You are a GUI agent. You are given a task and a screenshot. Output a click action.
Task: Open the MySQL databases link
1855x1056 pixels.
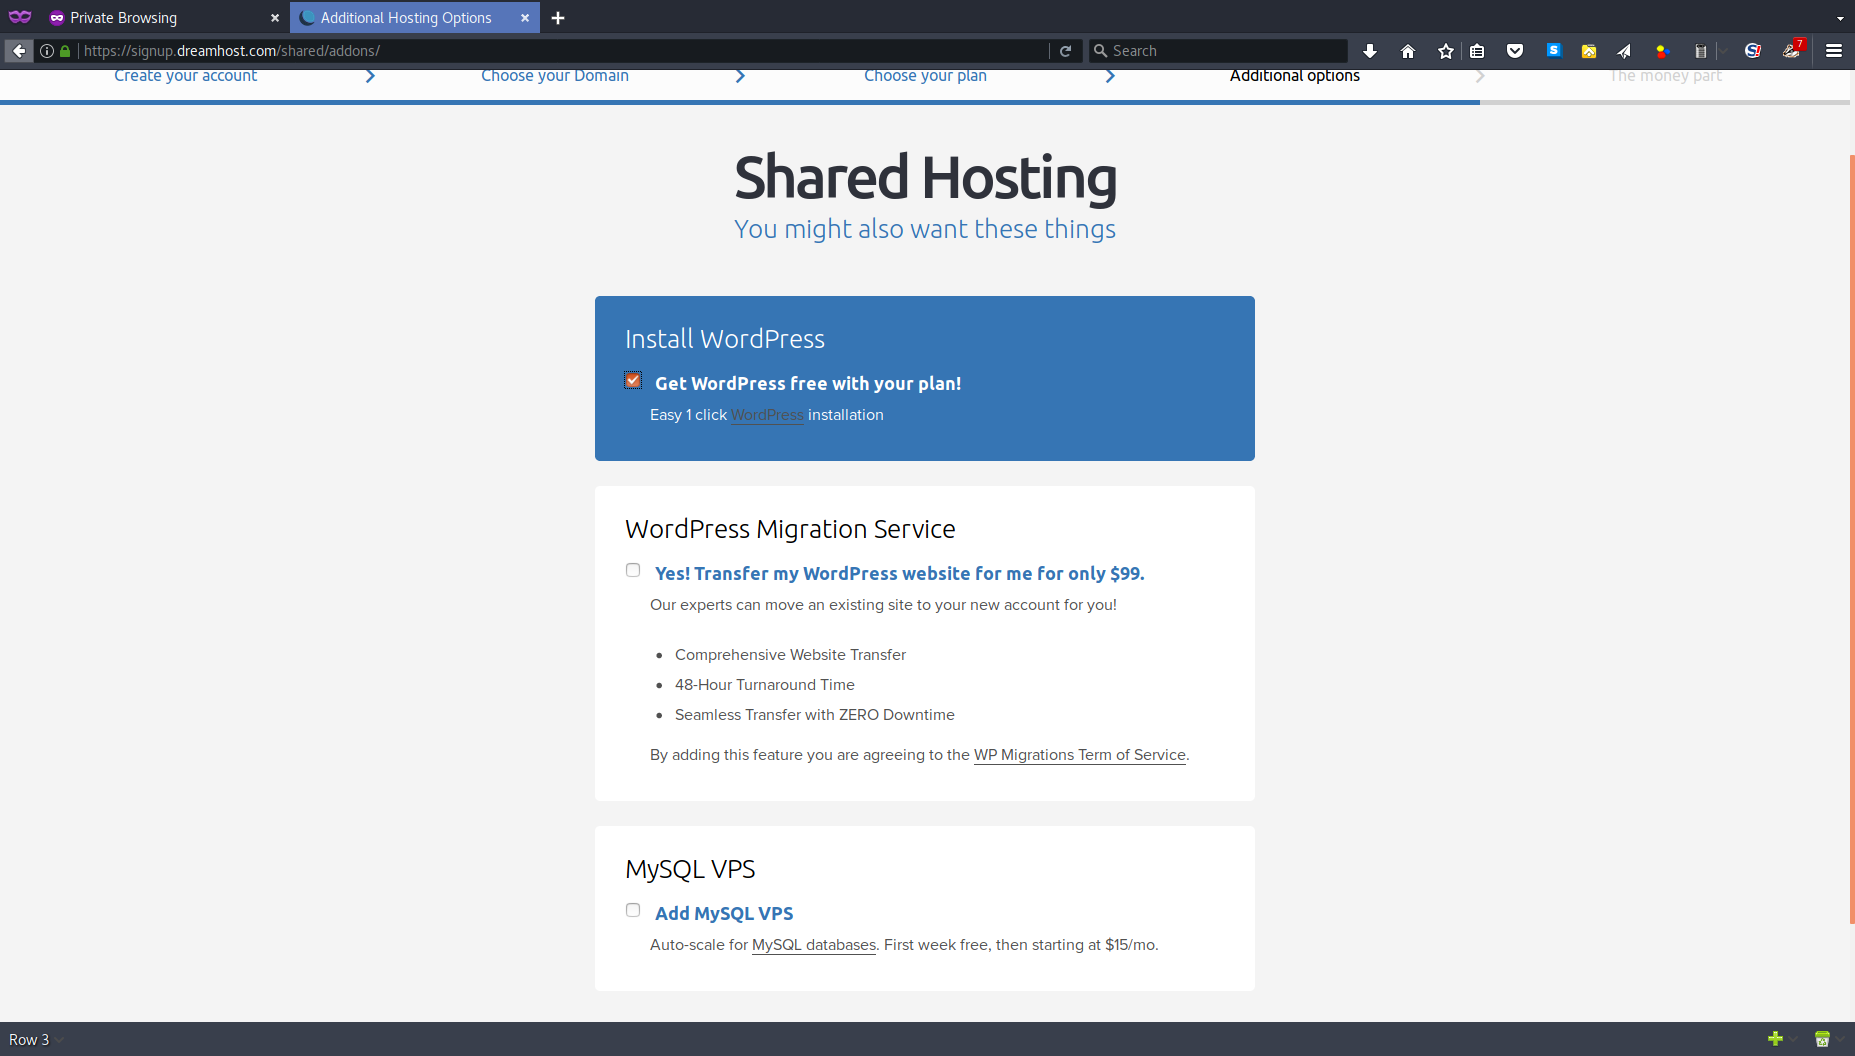tap(814, 945)
